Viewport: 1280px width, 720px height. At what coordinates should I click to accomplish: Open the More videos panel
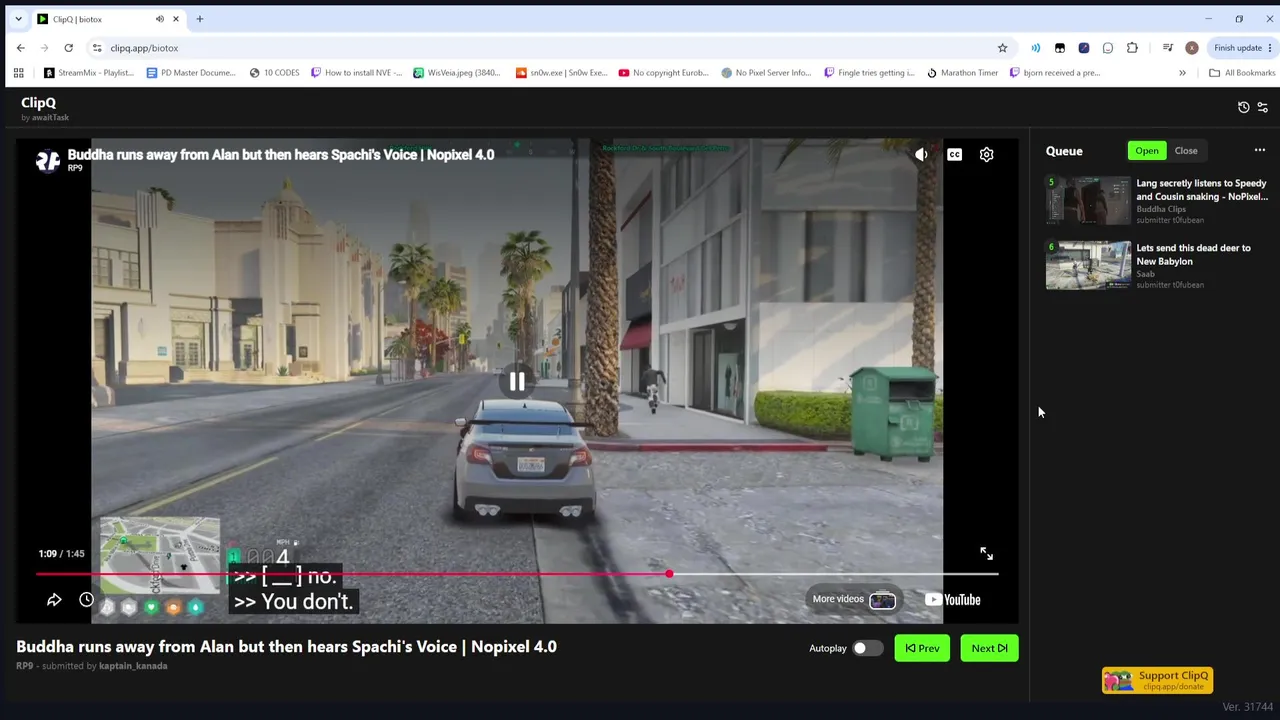[x=854, y=599]
